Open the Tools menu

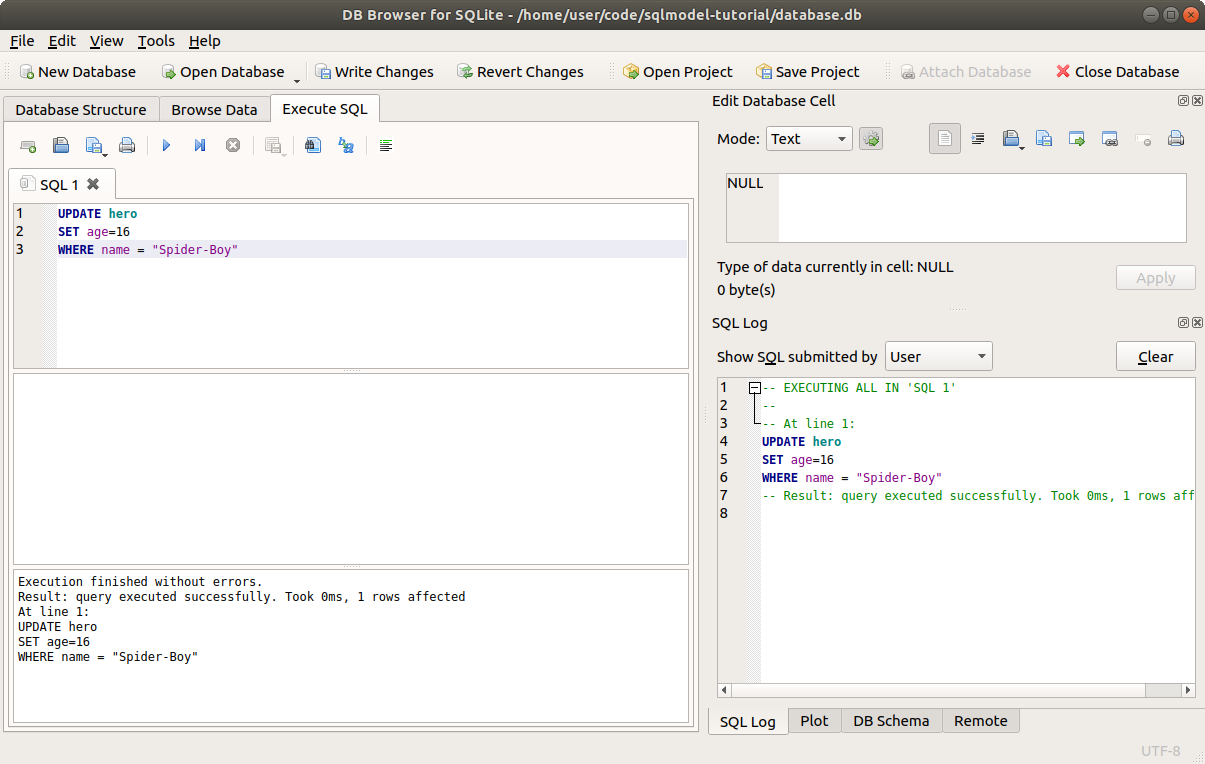pyautogui.click(x=156, y=41)
